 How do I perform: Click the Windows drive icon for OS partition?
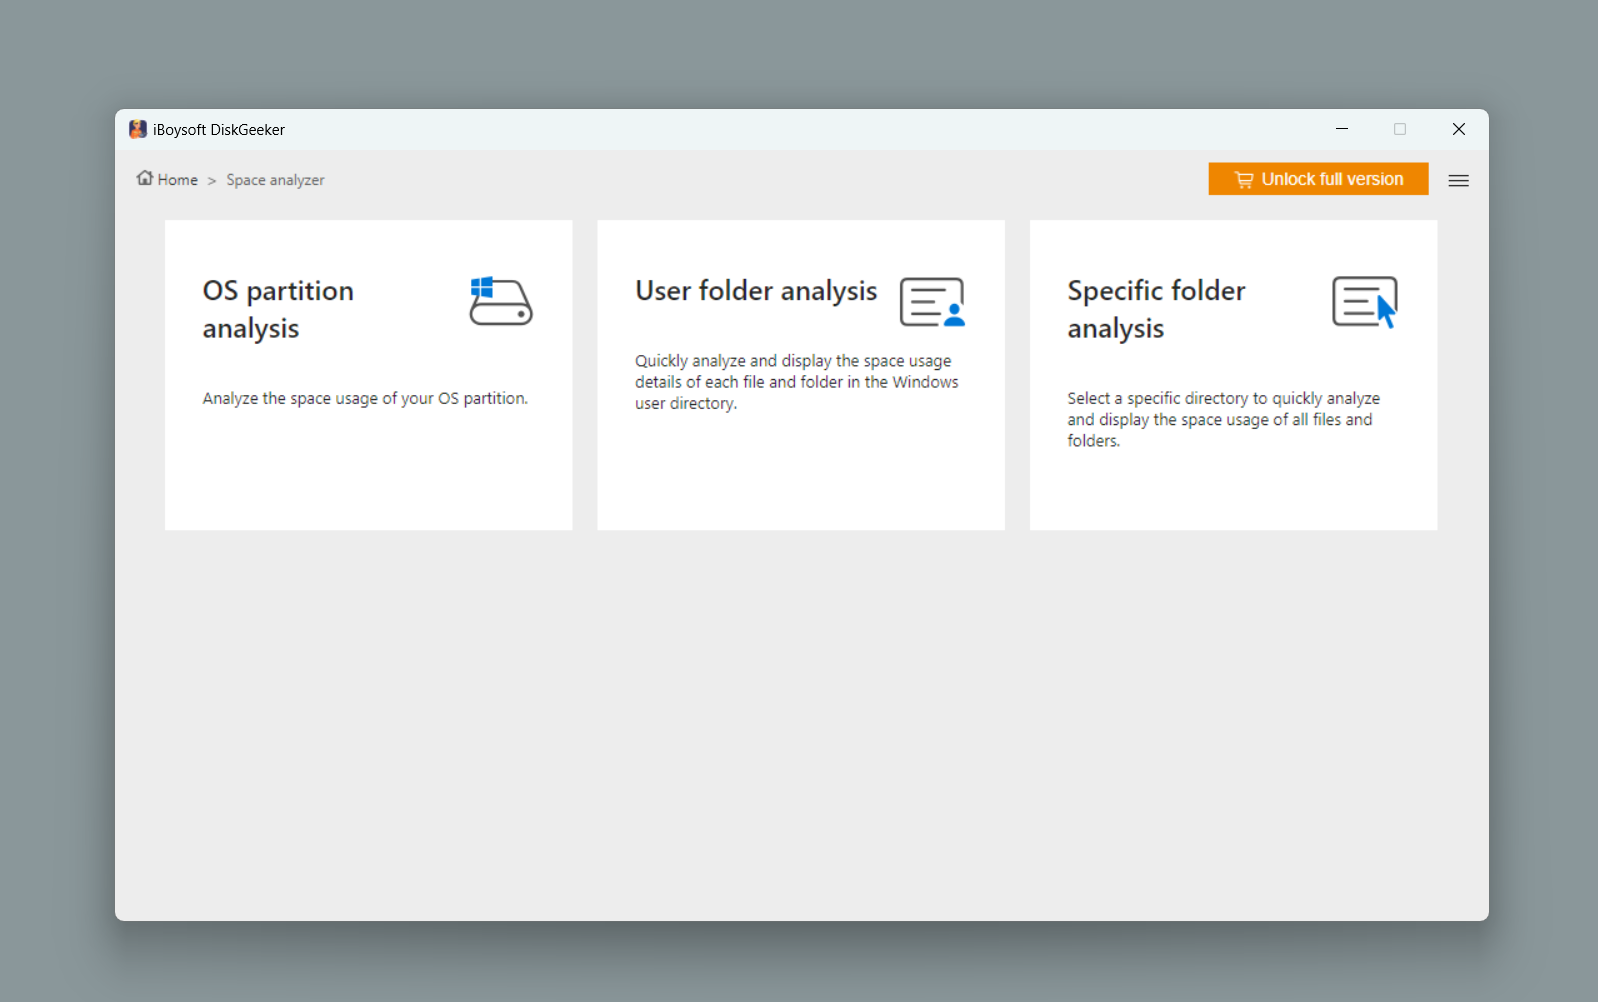(x=500, y=302)
